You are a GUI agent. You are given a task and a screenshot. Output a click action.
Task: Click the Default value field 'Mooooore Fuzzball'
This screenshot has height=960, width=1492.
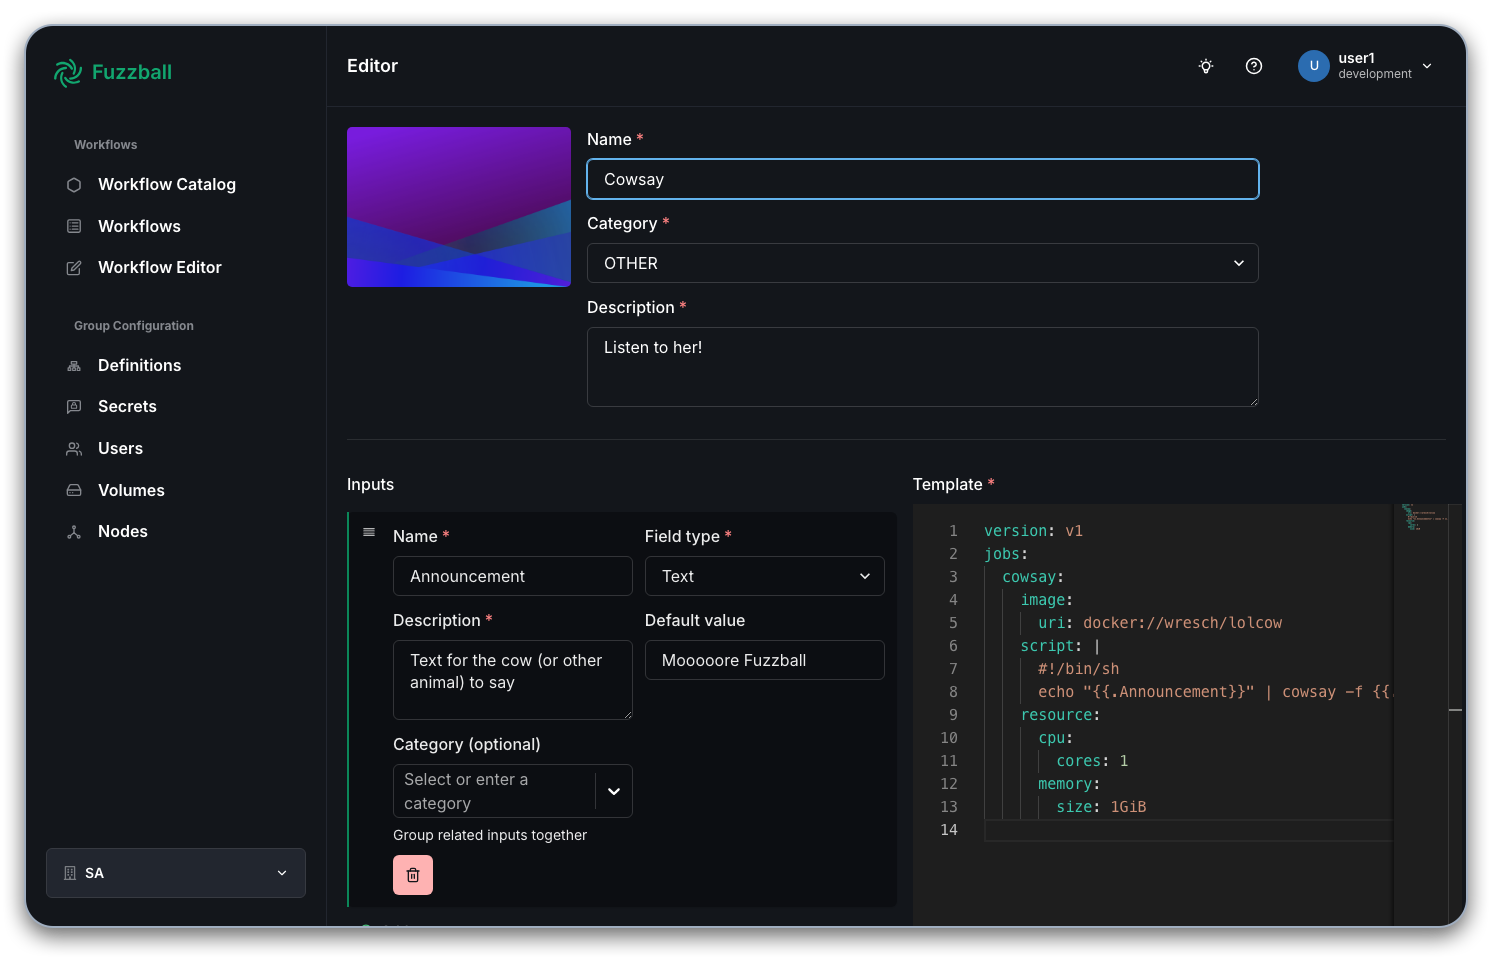[764, 660]
